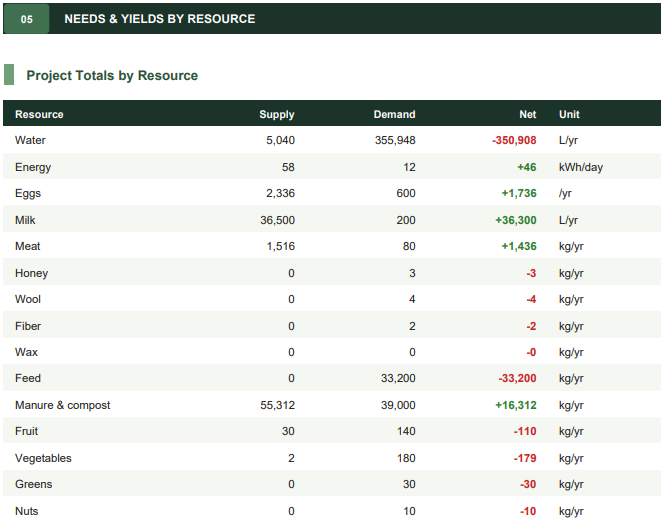Viewport: 662px width, 522px height.
Task: Click Wool net value -4
Action: pos(531,299)
